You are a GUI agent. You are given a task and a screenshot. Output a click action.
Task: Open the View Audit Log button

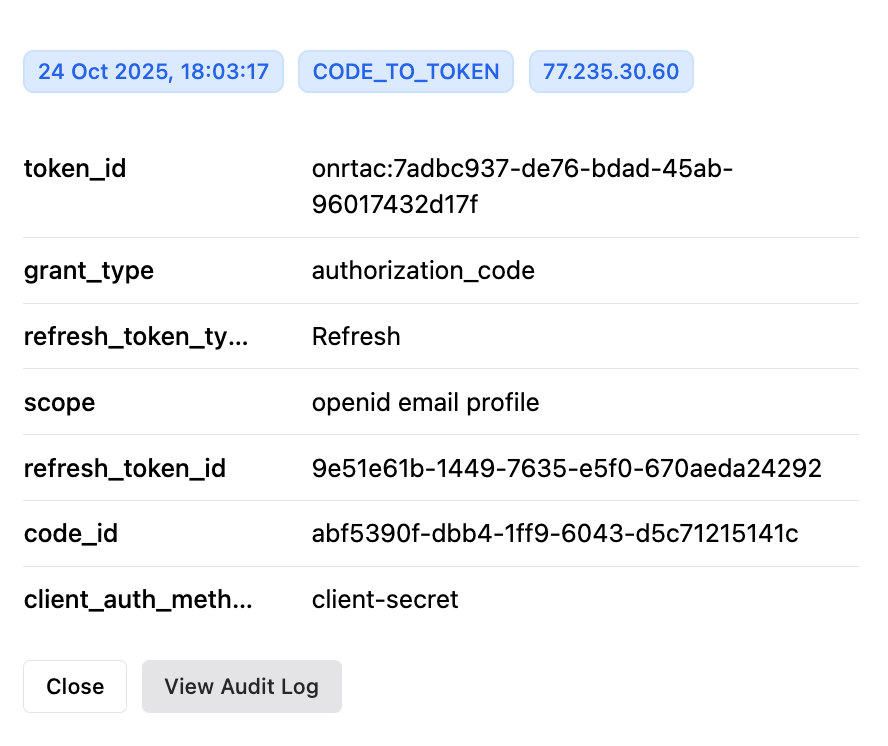(241, 686)
